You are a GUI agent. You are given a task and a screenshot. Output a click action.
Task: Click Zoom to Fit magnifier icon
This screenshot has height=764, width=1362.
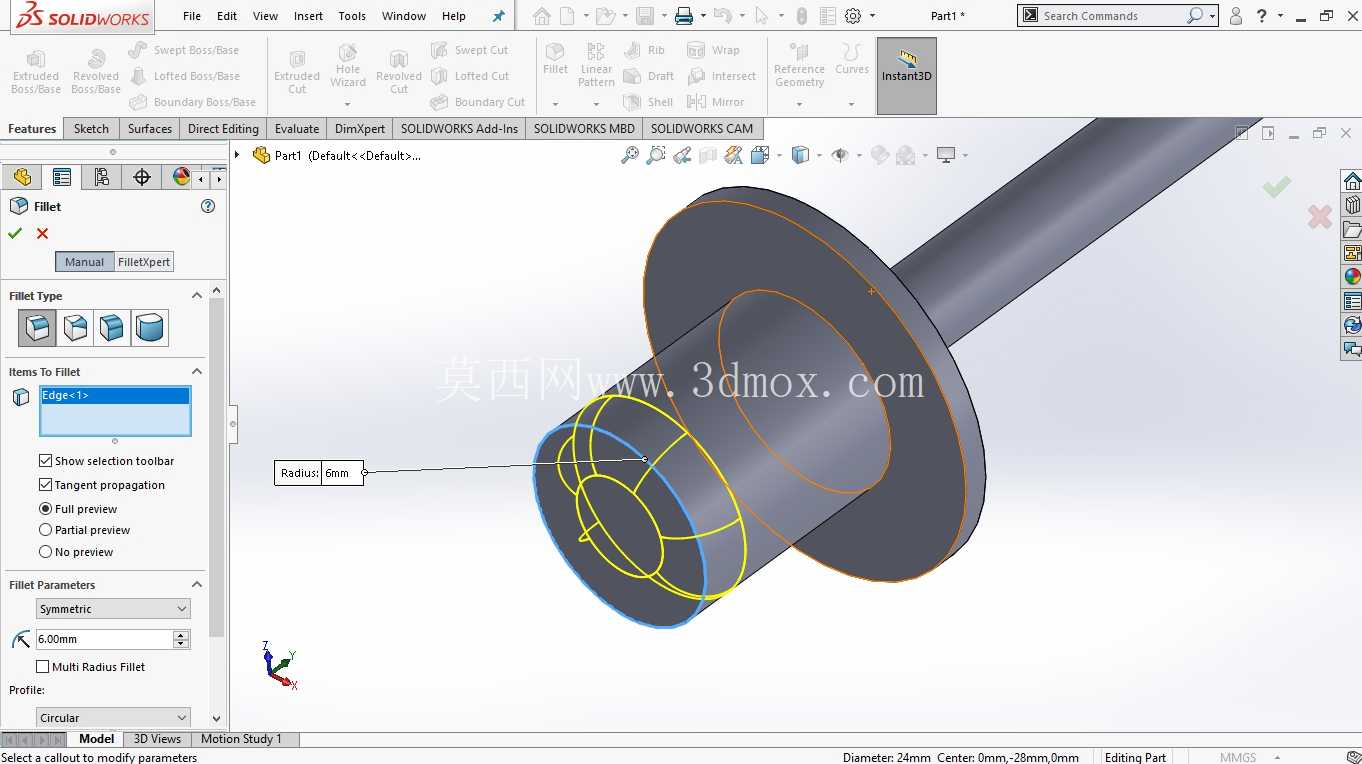pos(630,155)
